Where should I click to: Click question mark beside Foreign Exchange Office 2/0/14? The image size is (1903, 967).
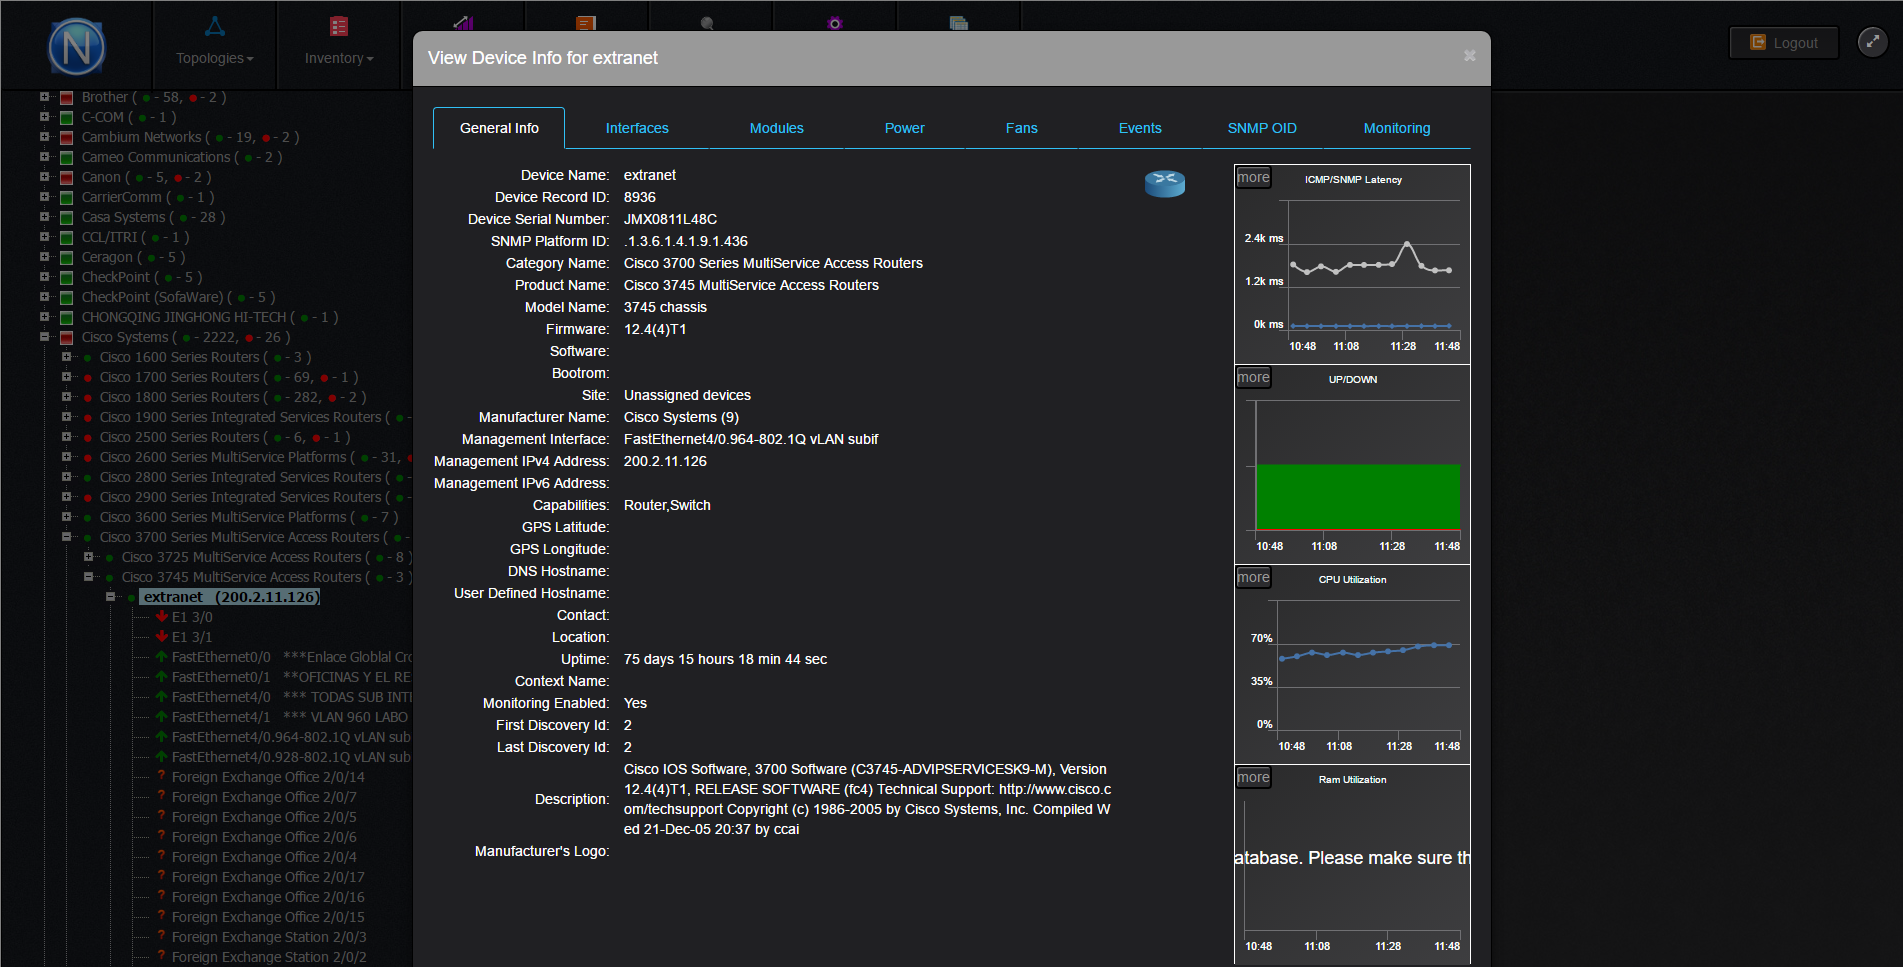coord(162,777)
